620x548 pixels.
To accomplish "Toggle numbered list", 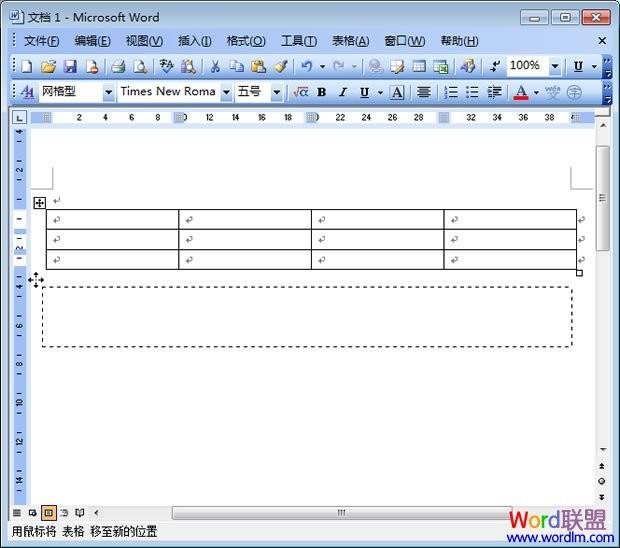I will [x=451, y=92].
